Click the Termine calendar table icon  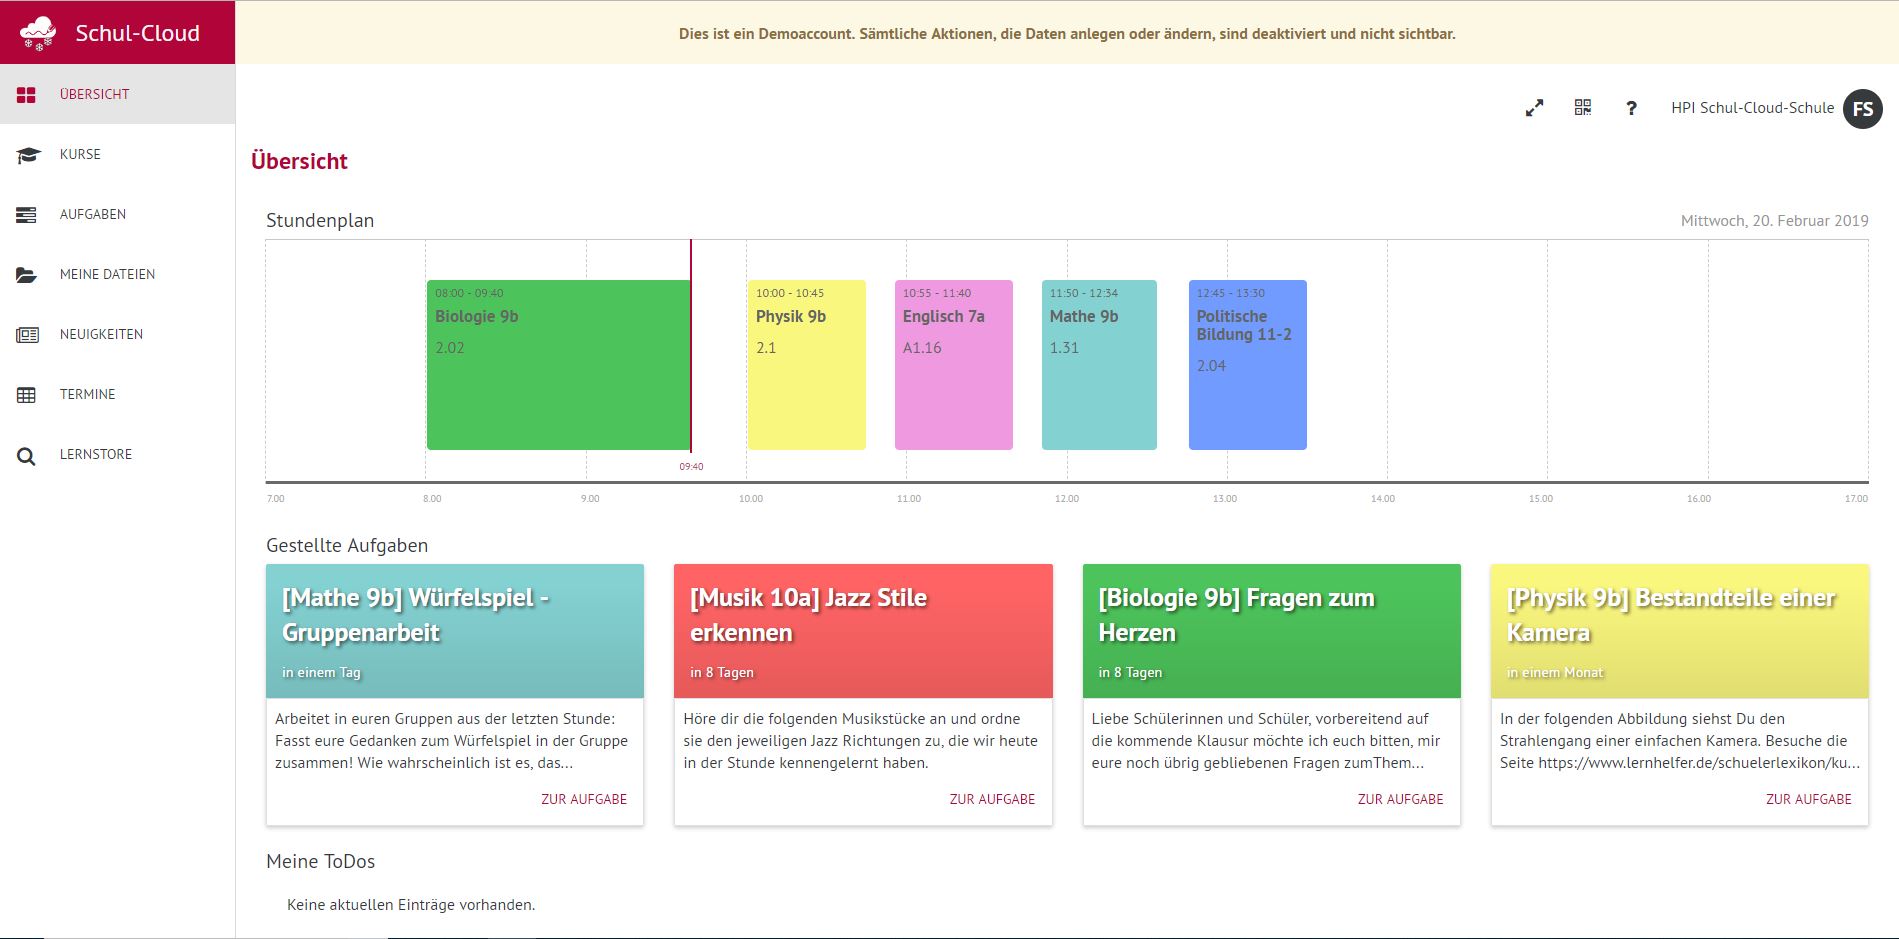point(27,395)
